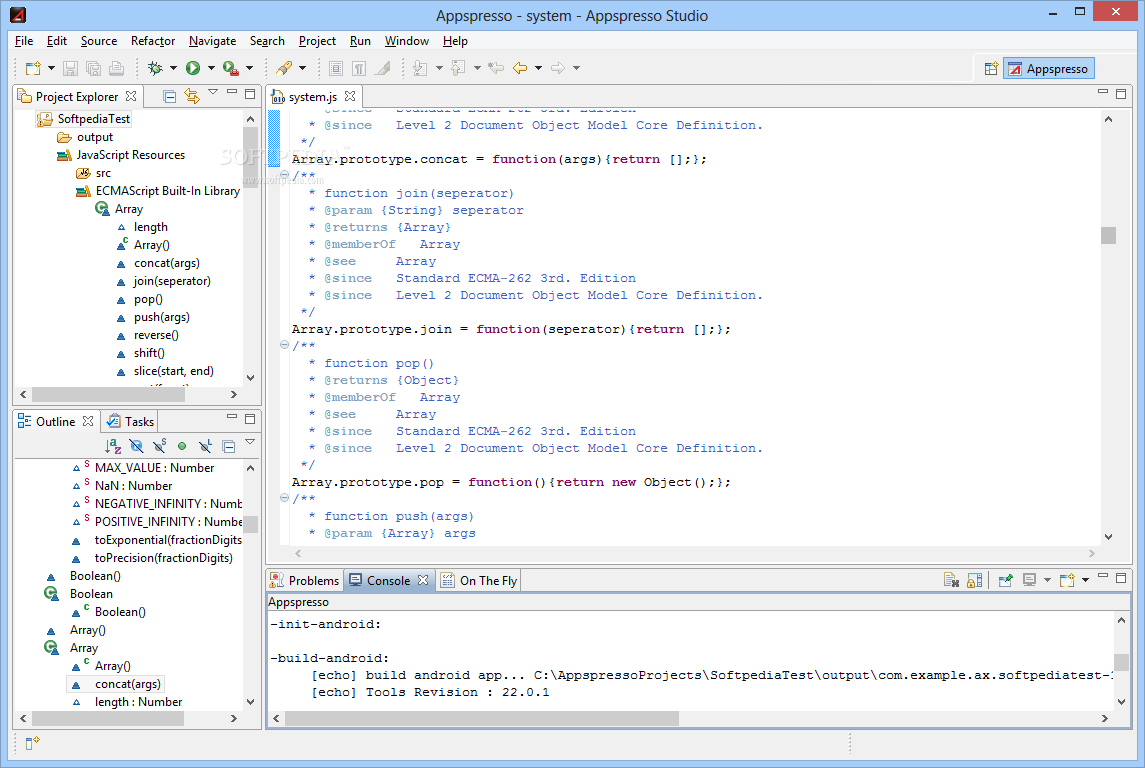
Task: Open Back history dropdown arrow
Action: [538, 68]
